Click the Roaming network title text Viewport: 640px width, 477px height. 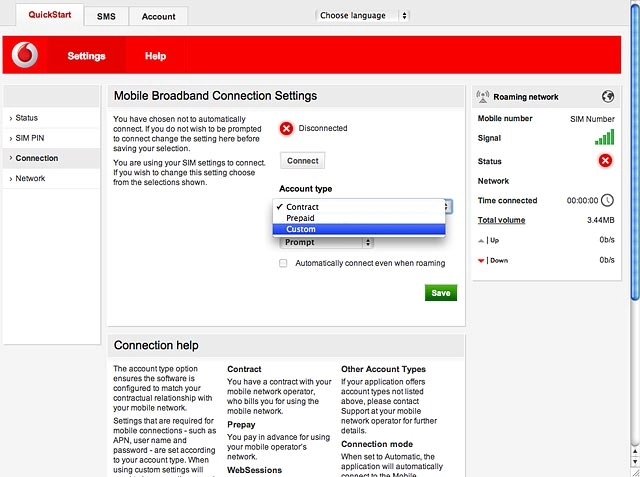point(526,97)
